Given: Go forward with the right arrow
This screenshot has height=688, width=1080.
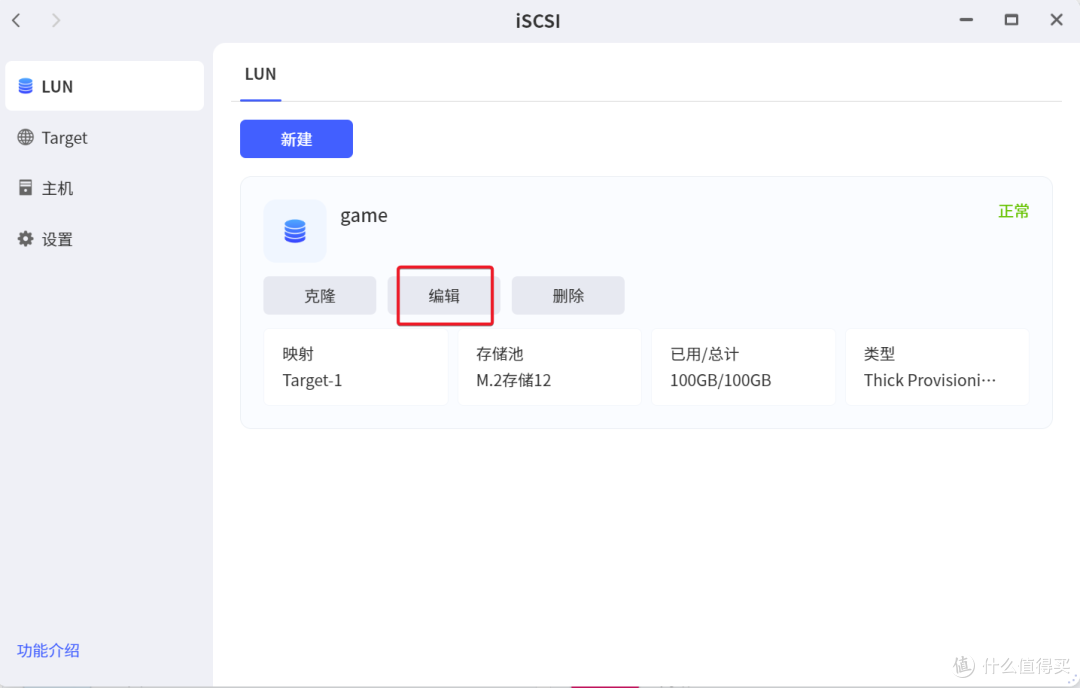Looking at the screenshot, I should pos(56,21).
